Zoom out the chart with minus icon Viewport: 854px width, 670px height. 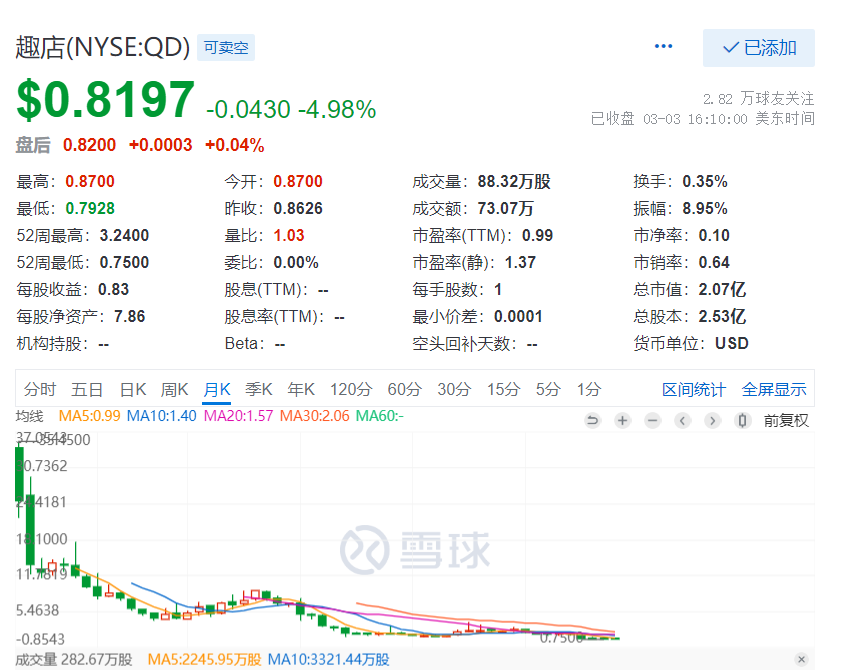point(652,420)
